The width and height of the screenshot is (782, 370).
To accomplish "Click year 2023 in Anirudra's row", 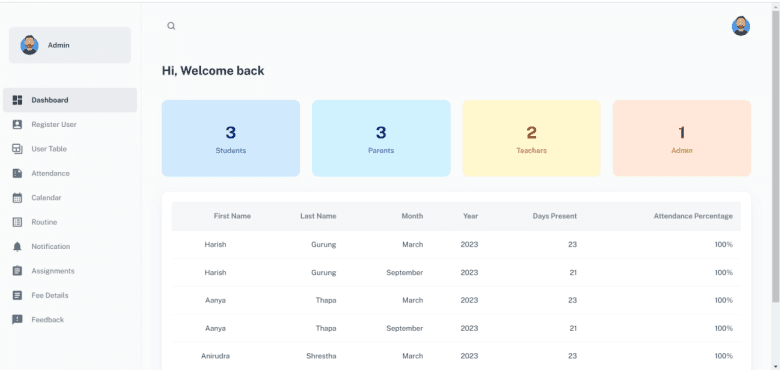I will coord(469,357).
